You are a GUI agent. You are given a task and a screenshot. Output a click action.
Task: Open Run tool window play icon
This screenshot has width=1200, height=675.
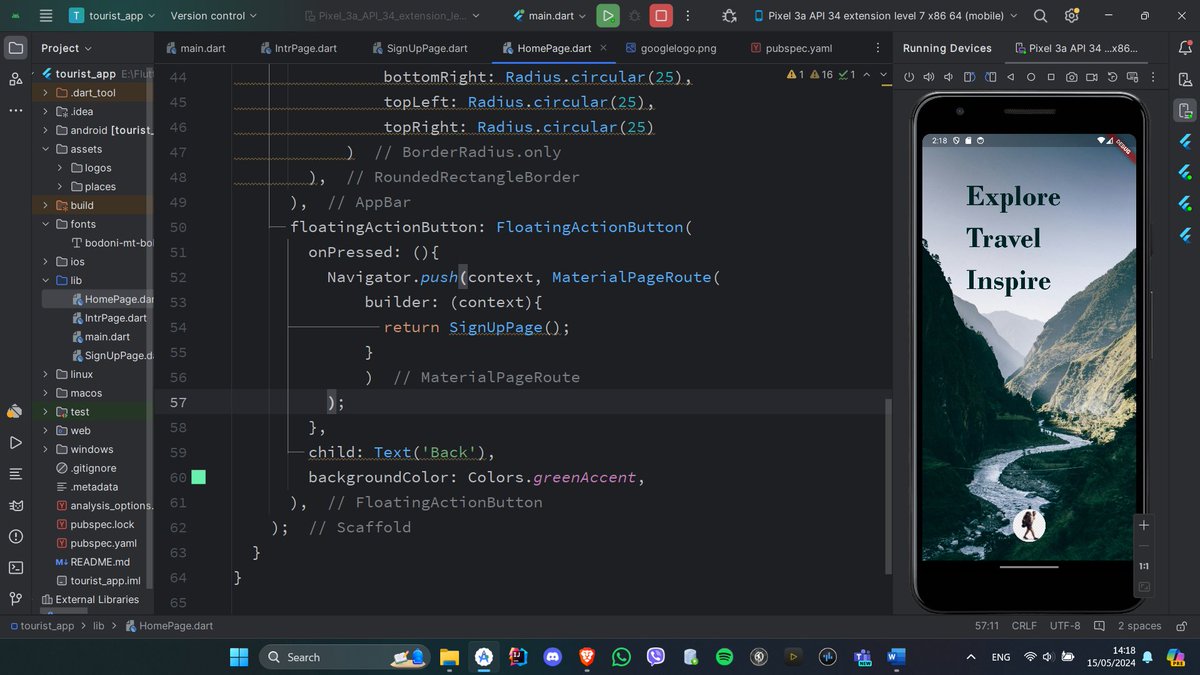(x=15, y=442)
